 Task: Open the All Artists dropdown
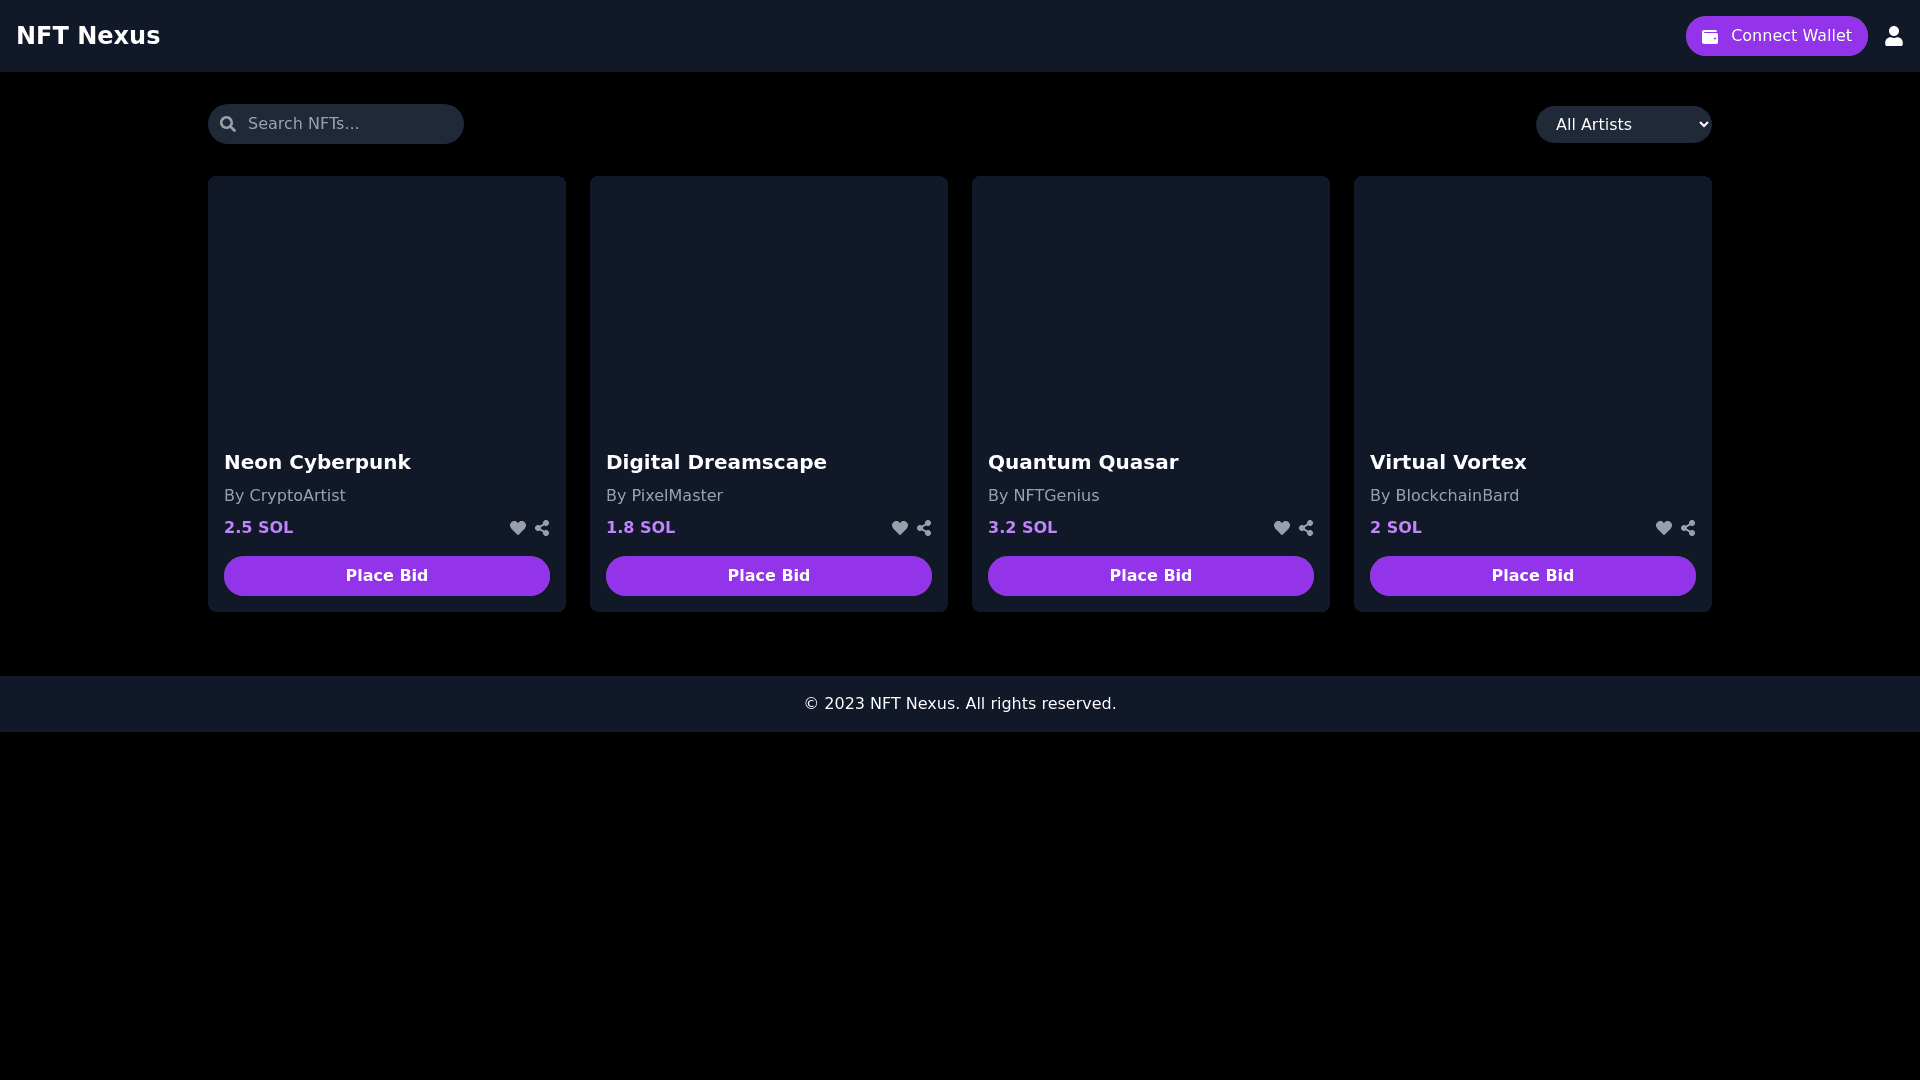click(x=1623, y=125)
